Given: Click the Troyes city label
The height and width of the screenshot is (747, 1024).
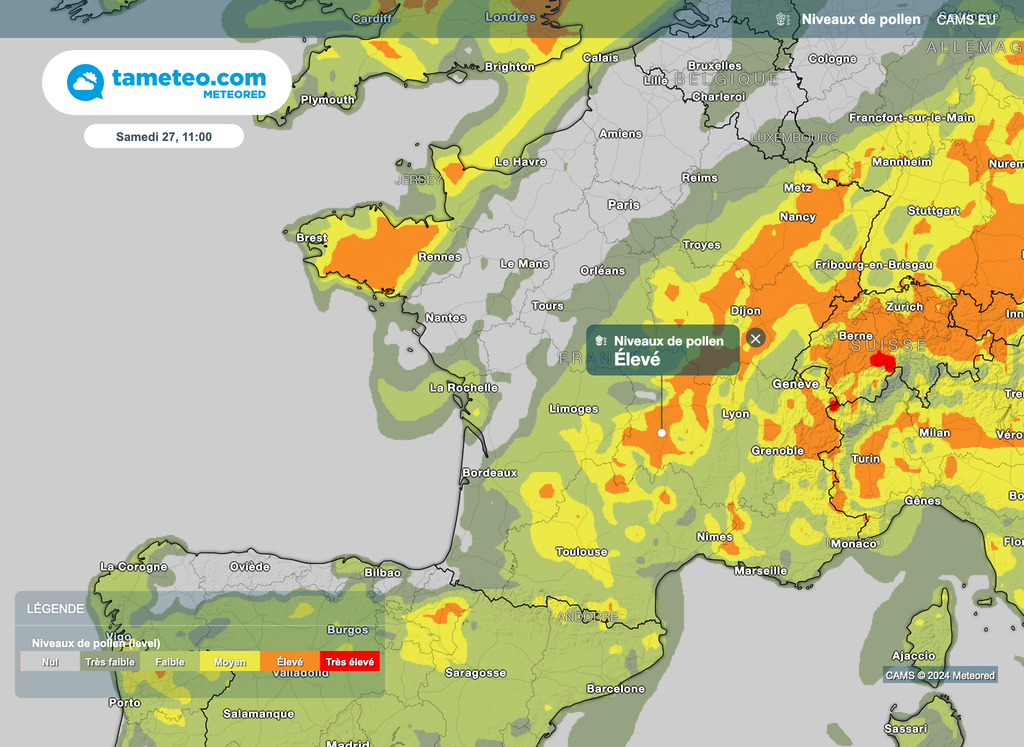Looking at the screenshot, I should pos(701,245).
